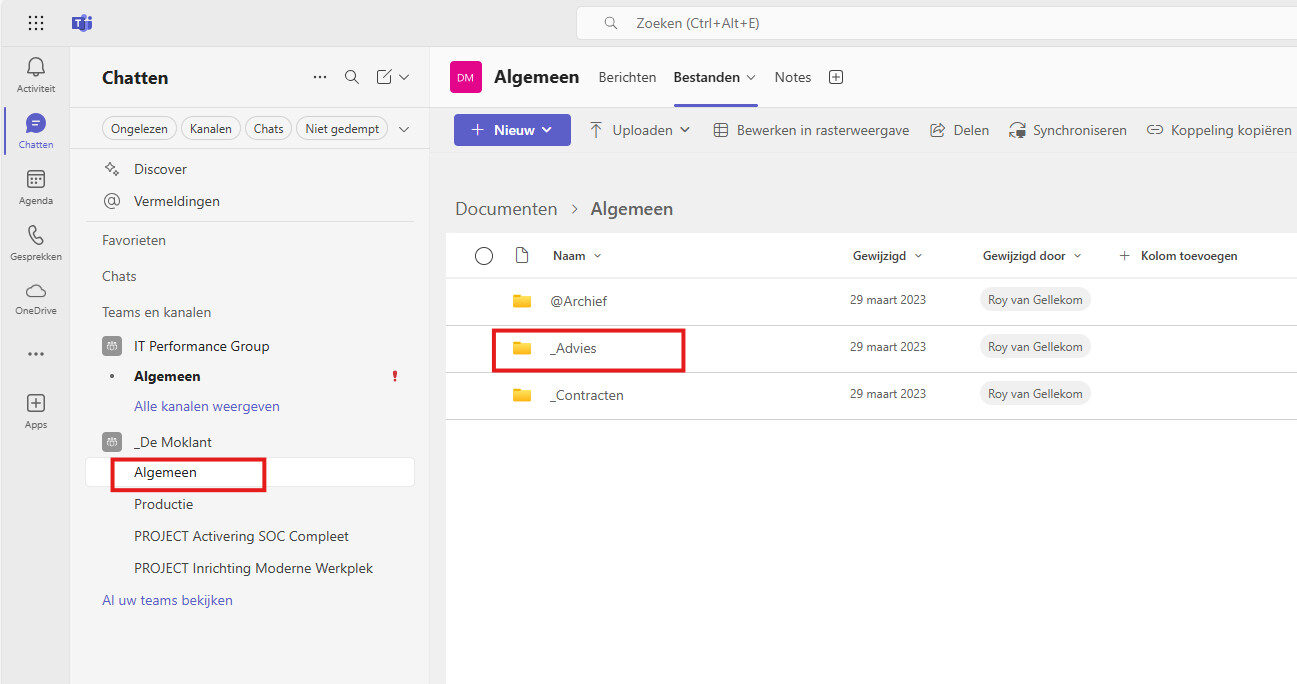Screen dimensions: 1297x684
Task: Switch to the Notes tab
Action: pyautogui.click(x=793, y=77)
